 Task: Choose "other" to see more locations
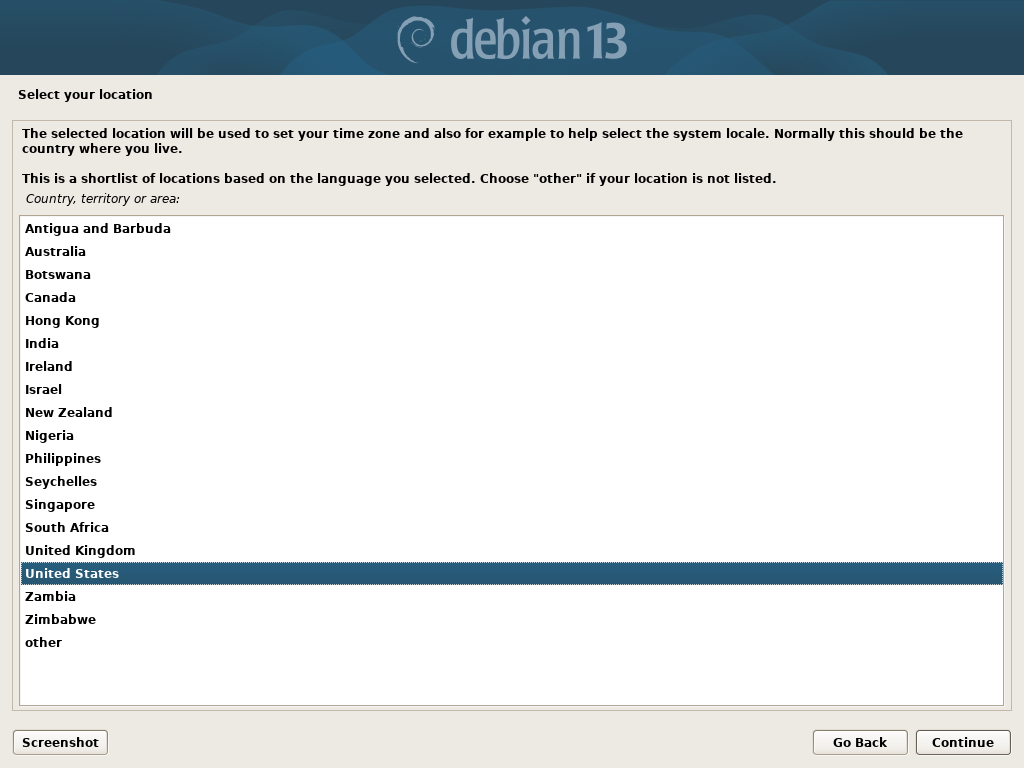click(511, 643)
